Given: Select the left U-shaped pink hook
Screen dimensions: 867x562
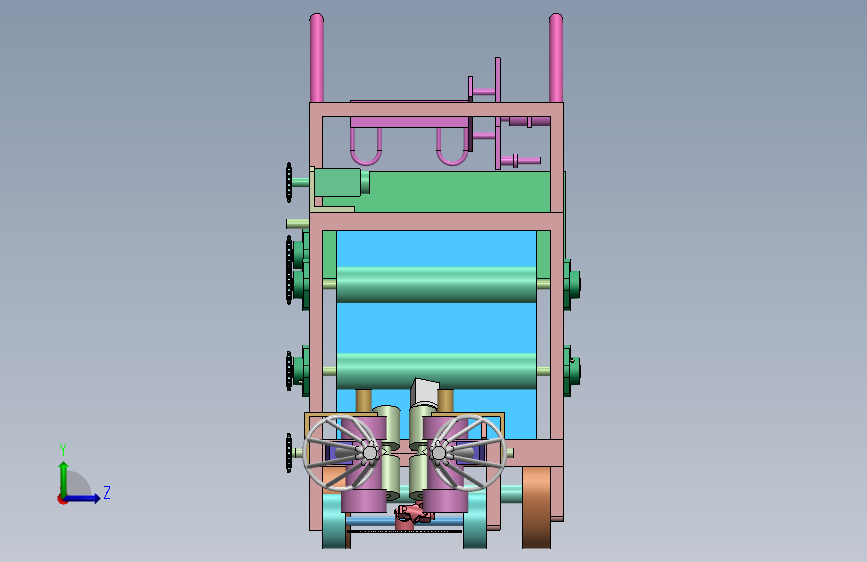Looking at the screenshot, I should coord(365,147).
